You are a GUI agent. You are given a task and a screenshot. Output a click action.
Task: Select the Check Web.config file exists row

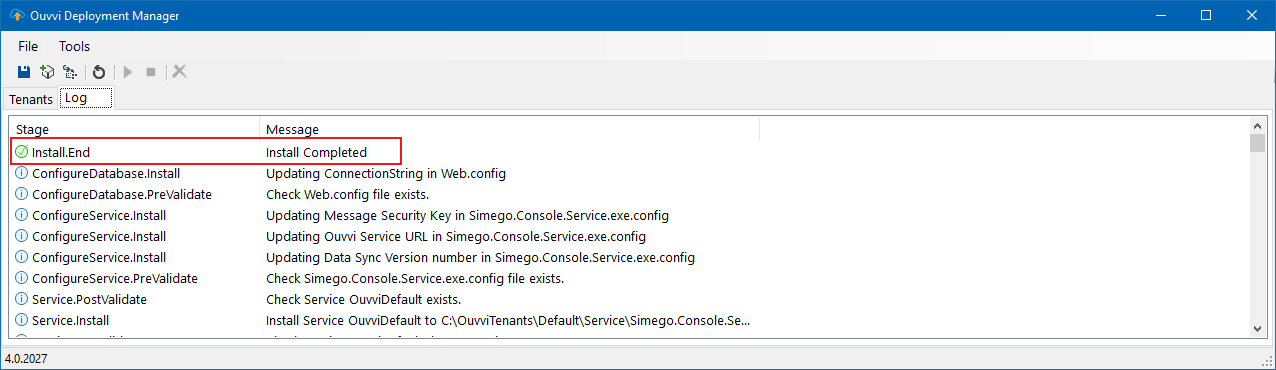tap(629, 194)
